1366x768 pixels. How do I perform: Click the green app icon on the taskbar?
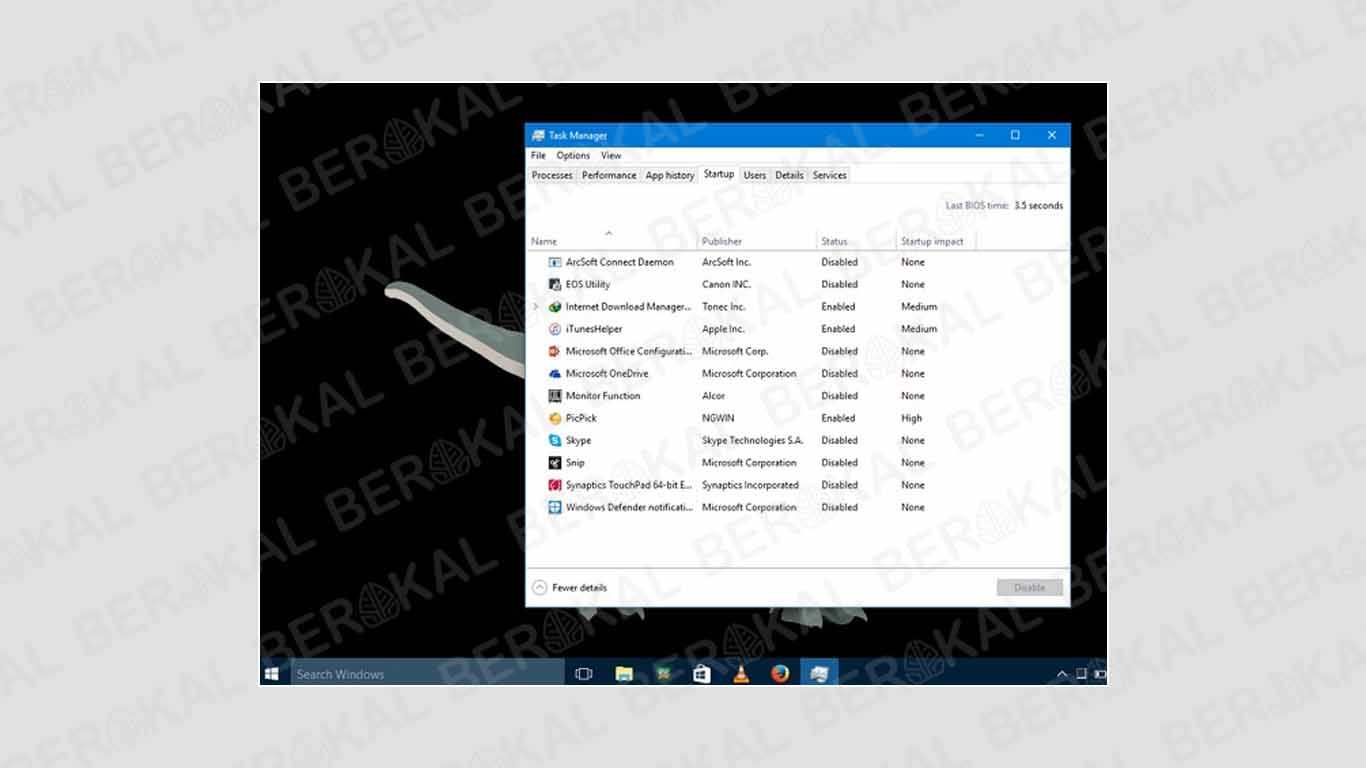(663, 674)
